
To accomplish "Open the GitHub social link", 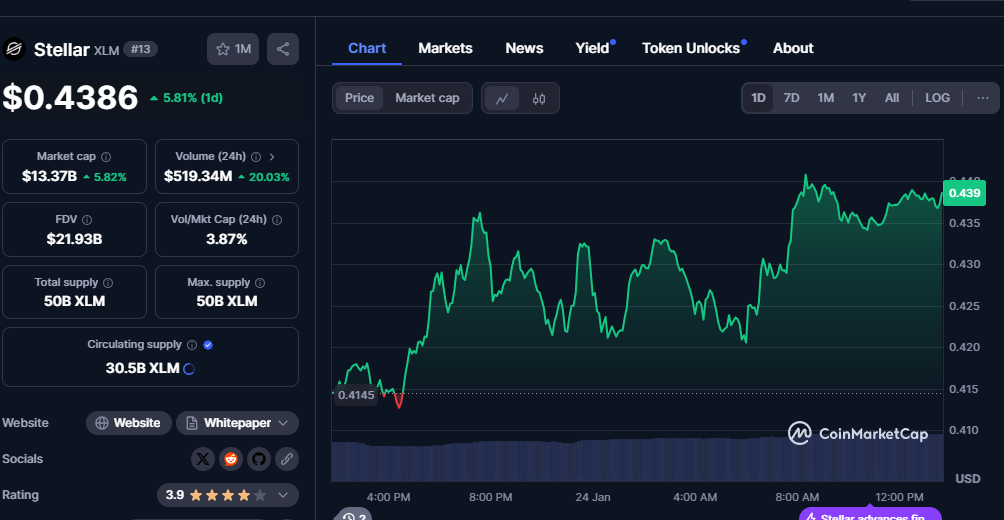I will coord(259,459).
